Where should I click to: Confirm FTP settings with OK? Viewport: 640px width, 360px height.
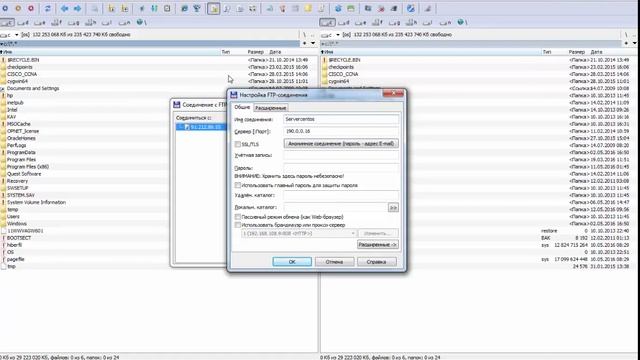click(x=292, y=262)
